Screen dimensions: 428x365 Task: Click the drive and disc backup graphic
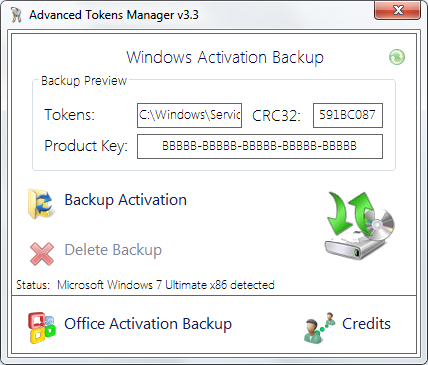[x=359, y=225]
